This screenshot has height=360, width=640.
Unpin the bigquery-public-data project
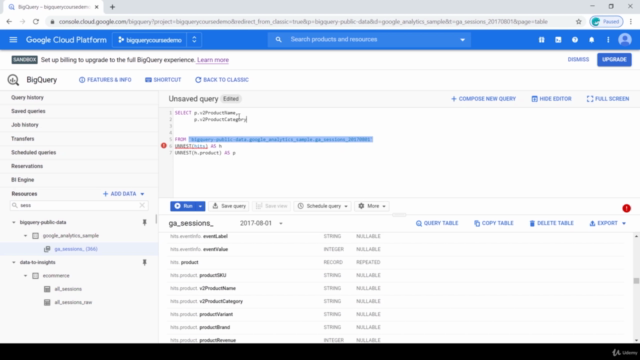coord(144,222)
